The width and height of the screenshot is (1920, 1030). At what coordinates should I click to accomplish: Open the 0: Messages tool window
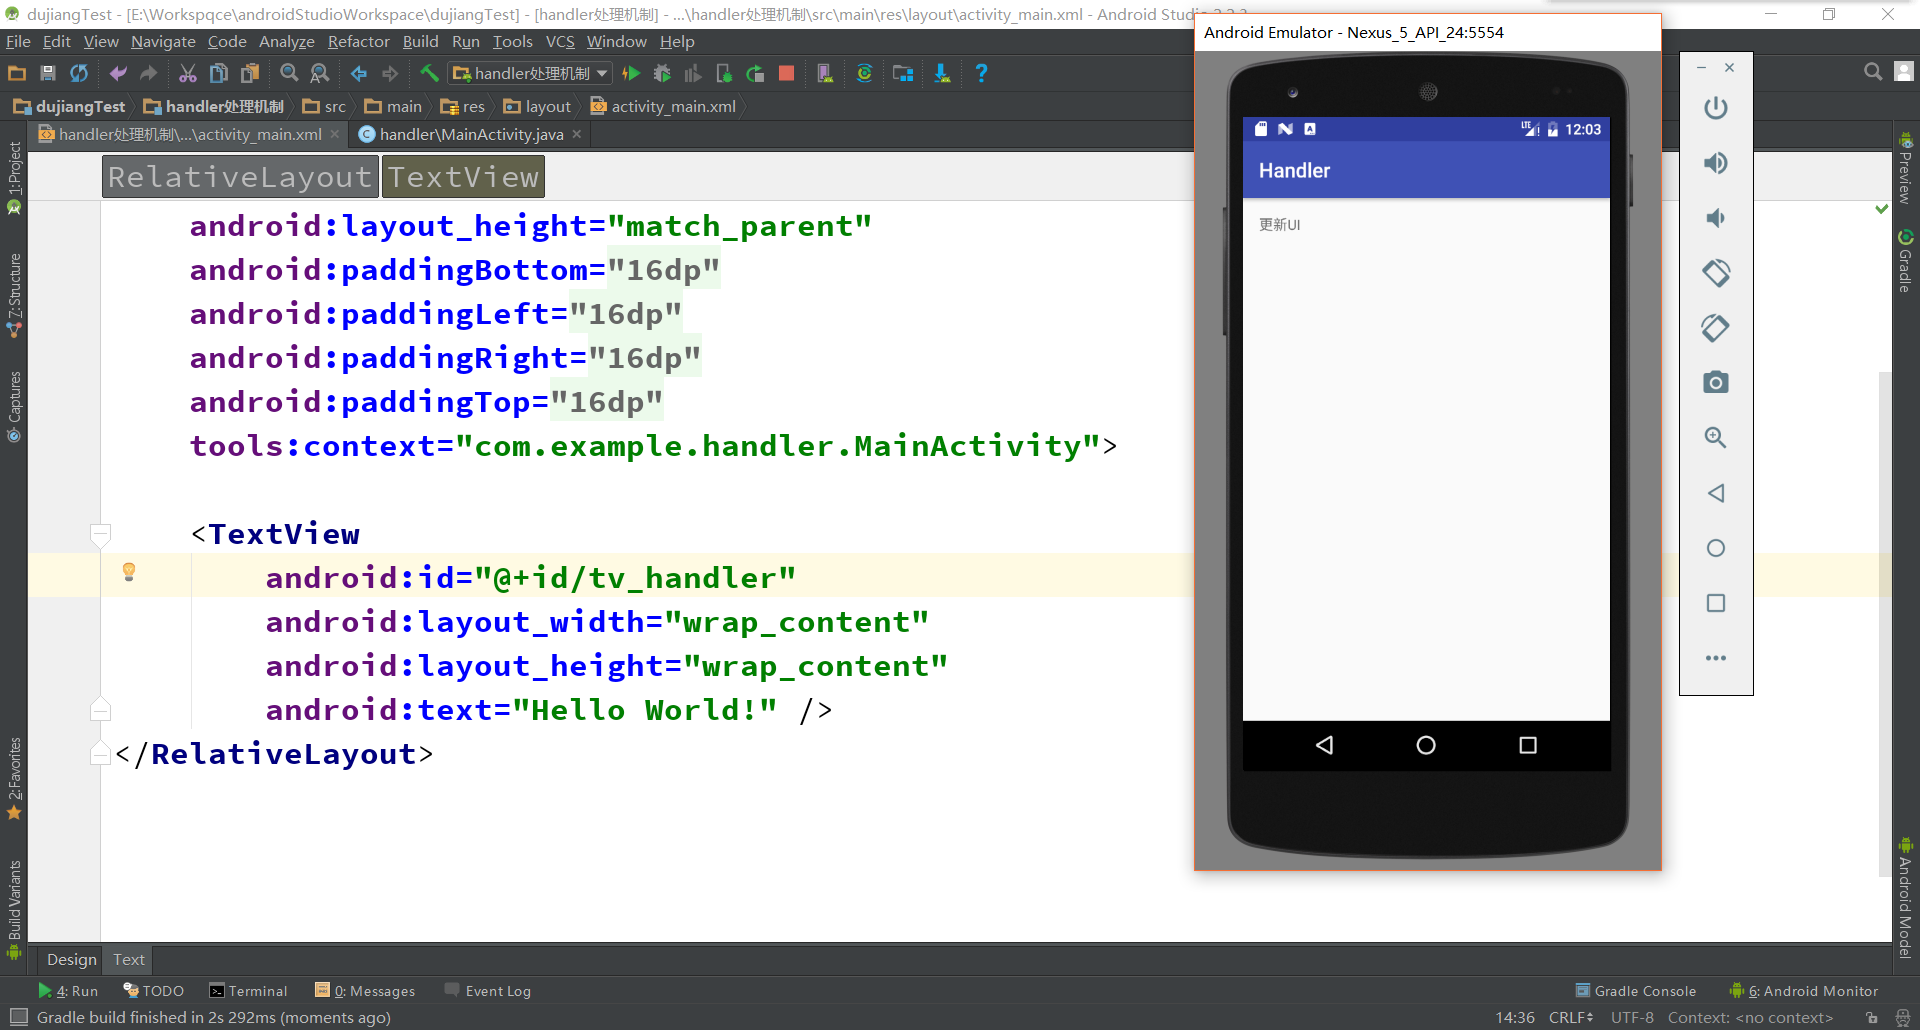[x=365, y=991]
